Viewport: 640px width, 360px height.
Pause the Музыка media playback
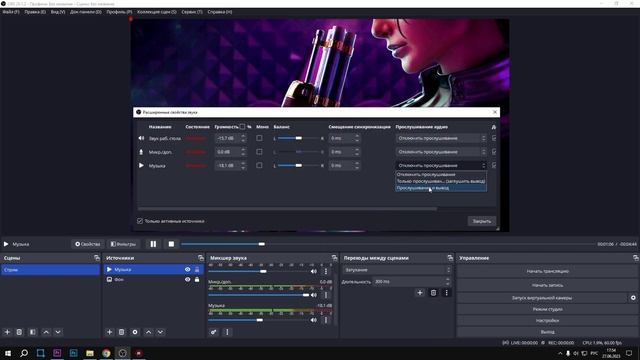tap(153, 244)
